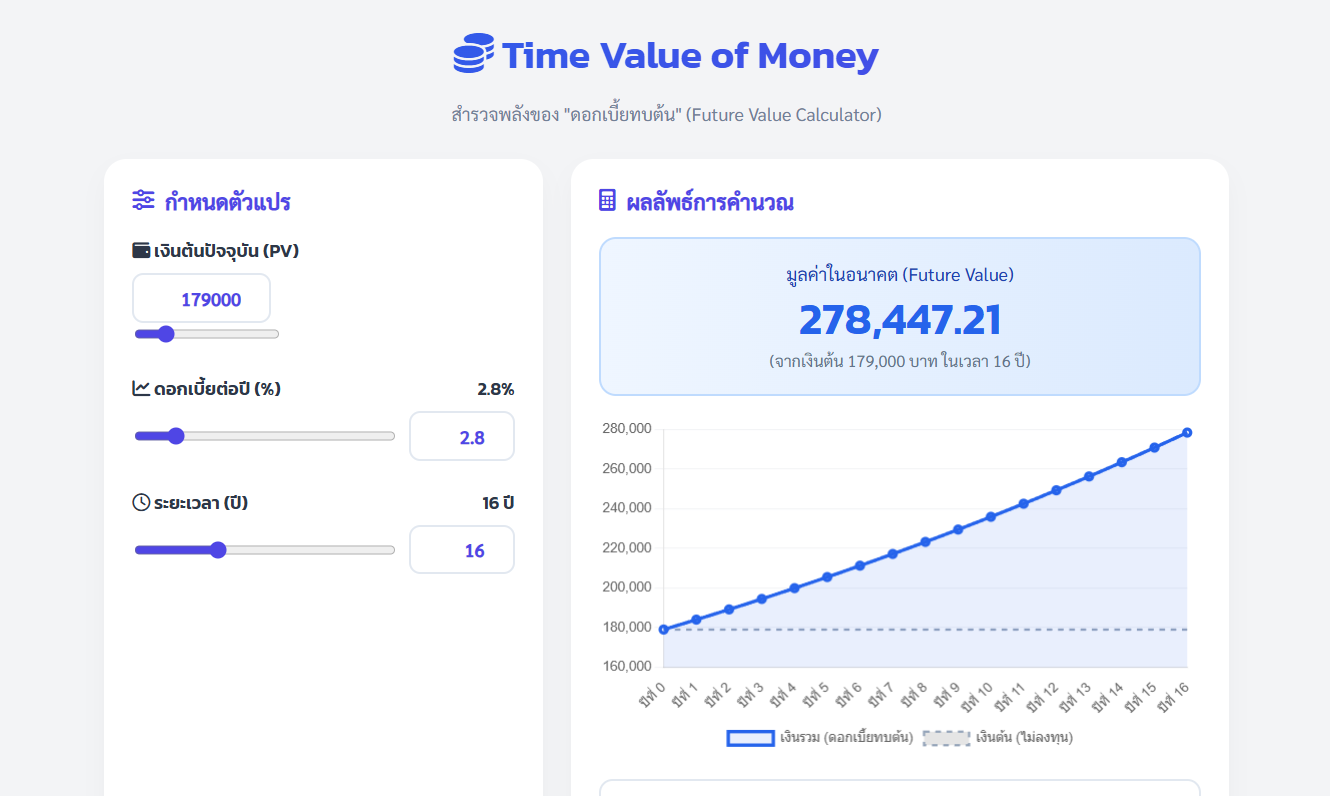The image size is (1330, 796).
Task: Adjust the time period years slider
Action: (x=264, y=550)
